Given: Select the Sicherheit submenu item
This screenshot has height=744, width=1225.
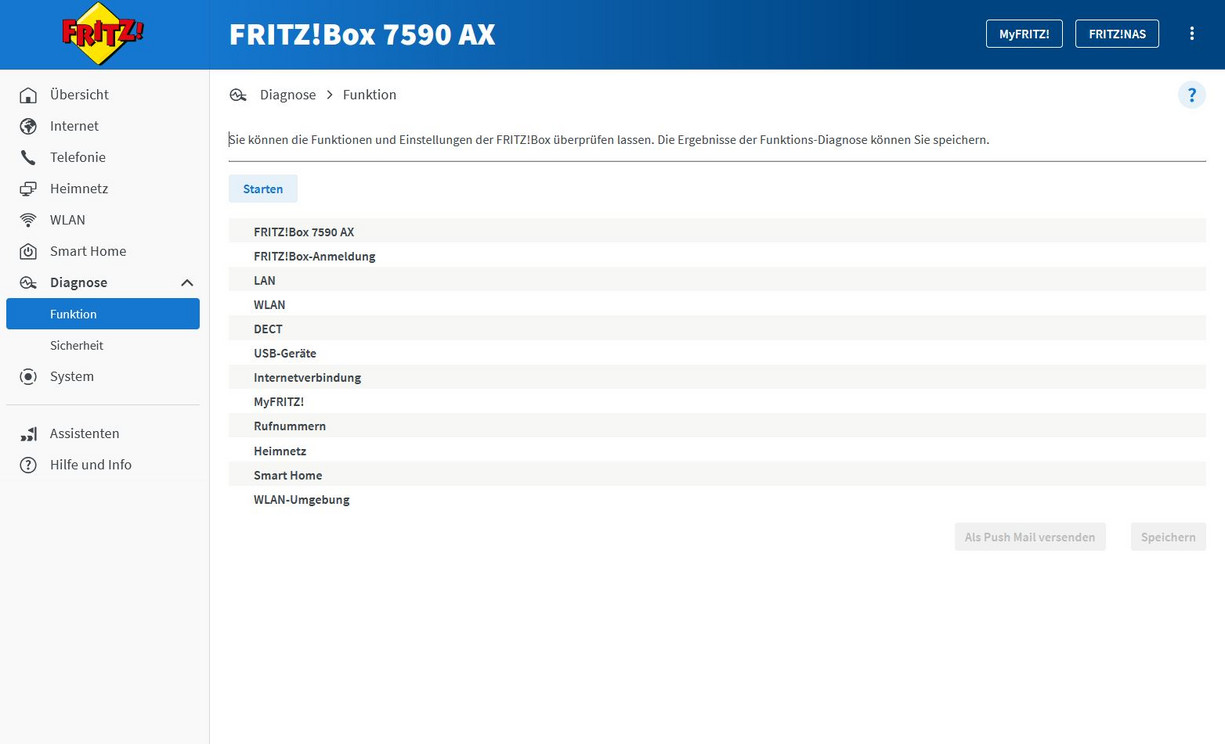Looking at the screenshot, I should [x=103, y=345].
